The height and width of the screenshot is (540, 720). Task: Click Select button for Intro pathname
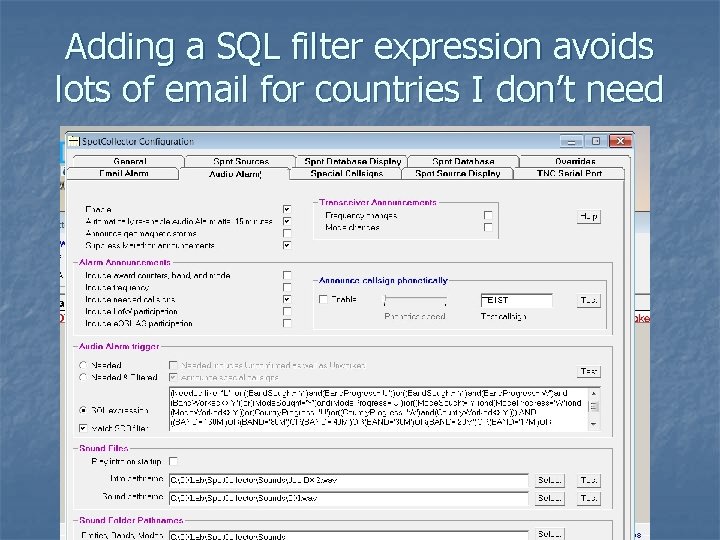550,480
